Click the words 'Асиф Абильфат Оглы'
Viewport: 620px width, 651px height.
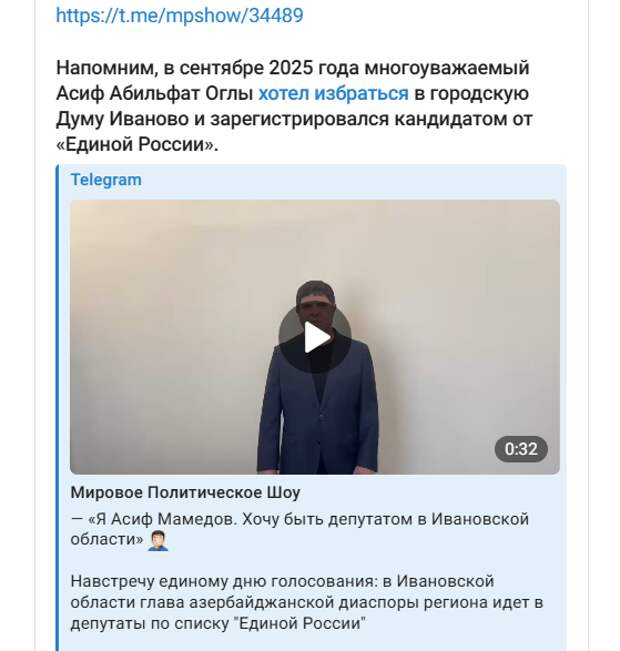(154, 94)
